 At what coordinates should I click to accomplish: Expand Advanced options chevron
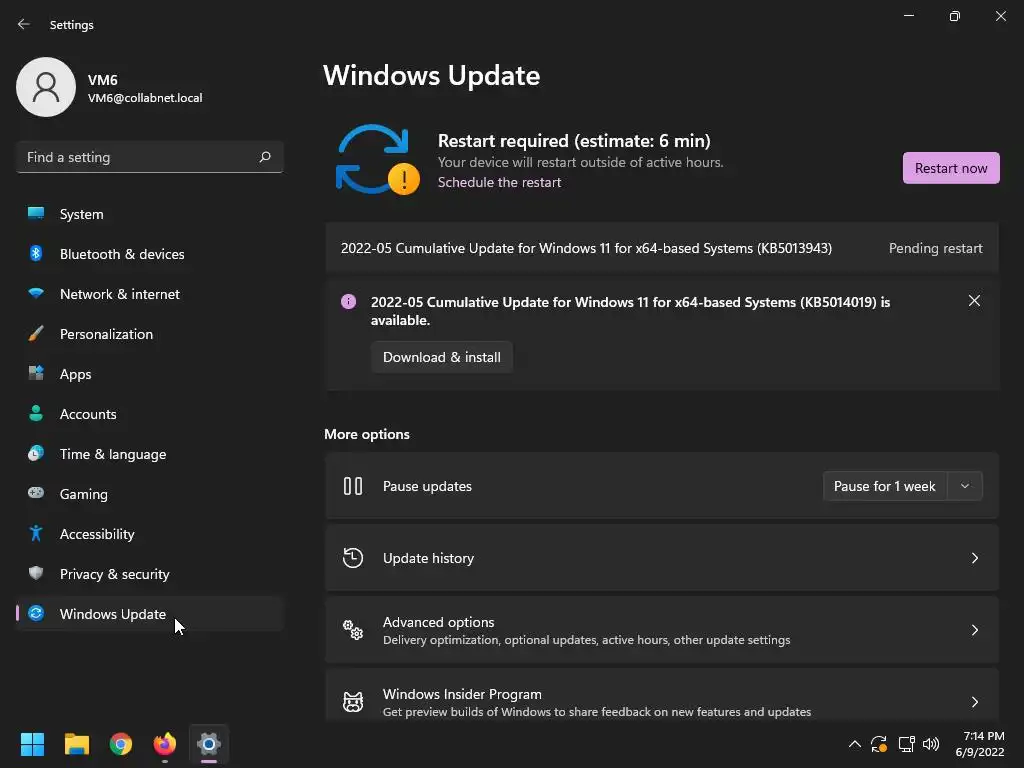(974, 630)
